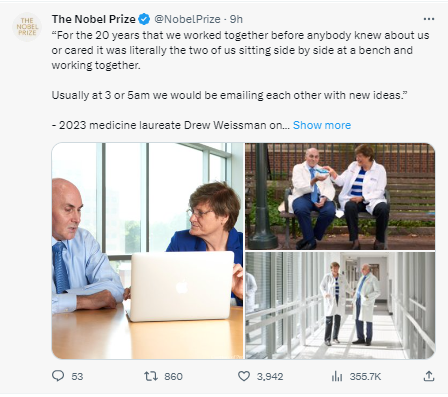Click the reply speech bubble icon
This screenshot has height=397, width=448.
(x=58, y=376)
